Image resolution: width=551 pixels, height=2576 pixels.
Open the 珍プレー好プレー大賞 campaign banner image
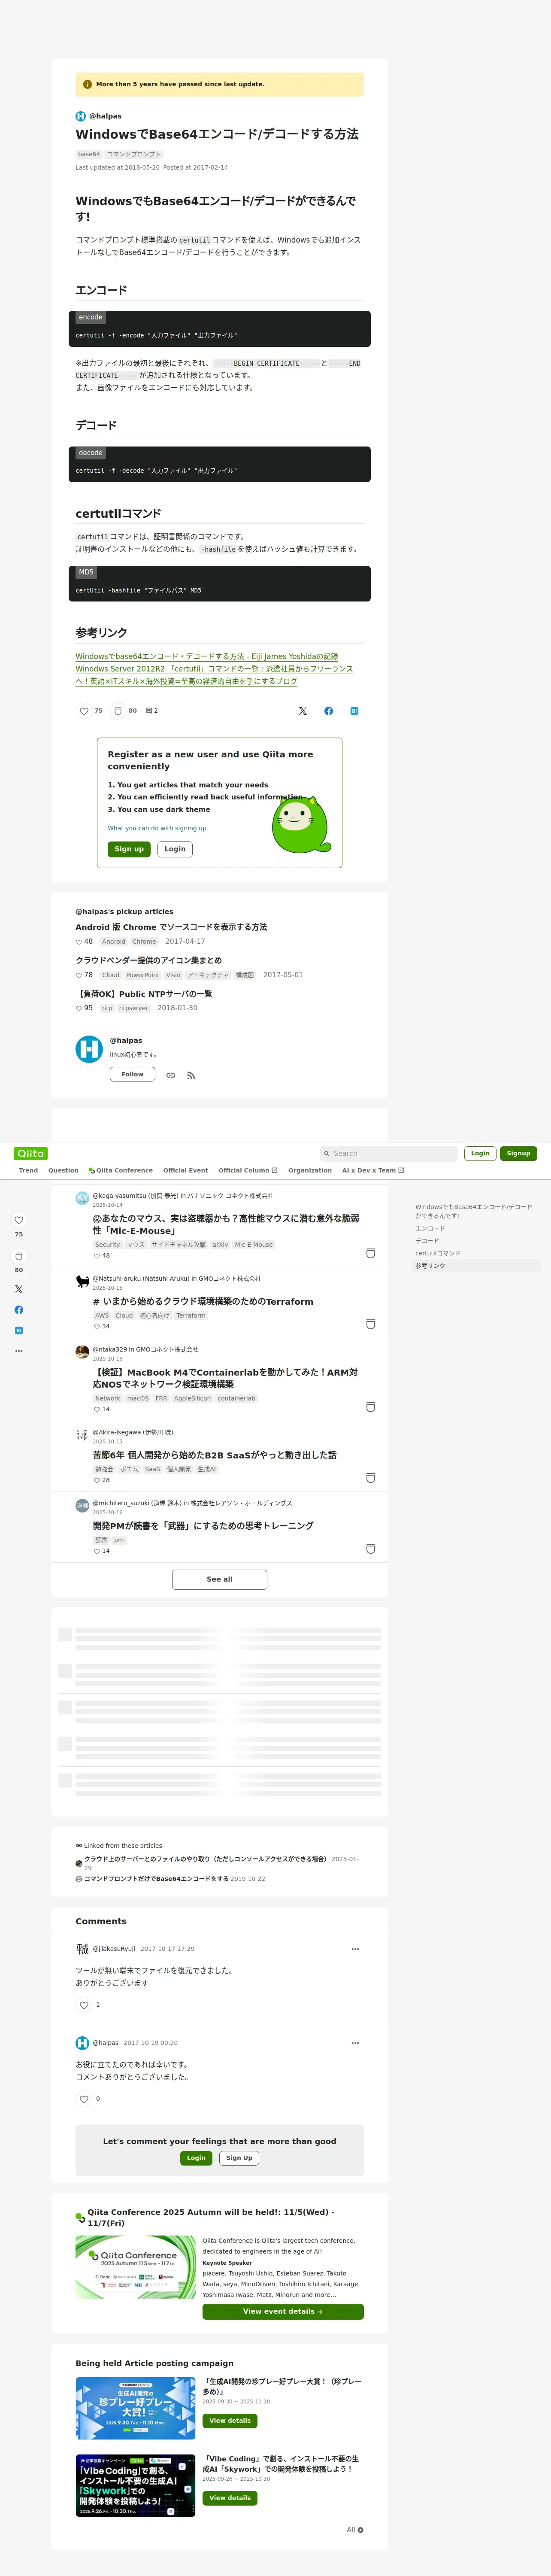tap(136, 2408)
